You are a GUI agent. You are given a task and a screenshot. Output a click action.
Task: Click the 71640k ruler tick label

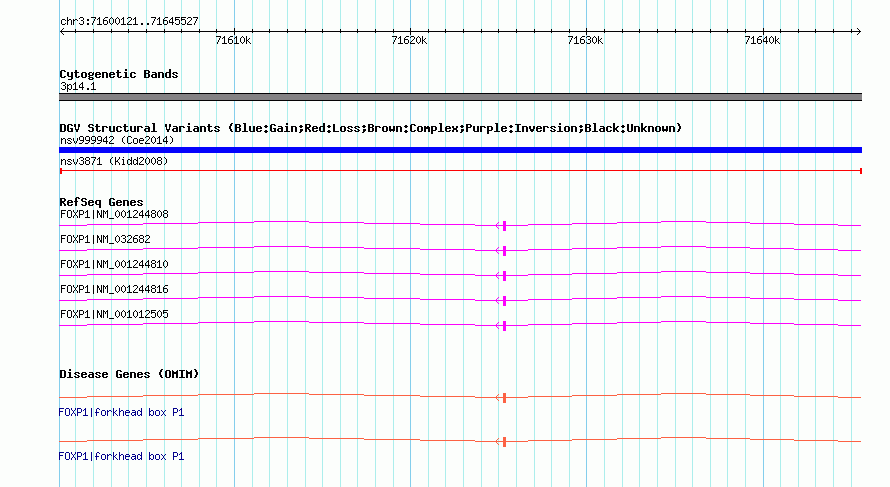(x=762, y=40)
